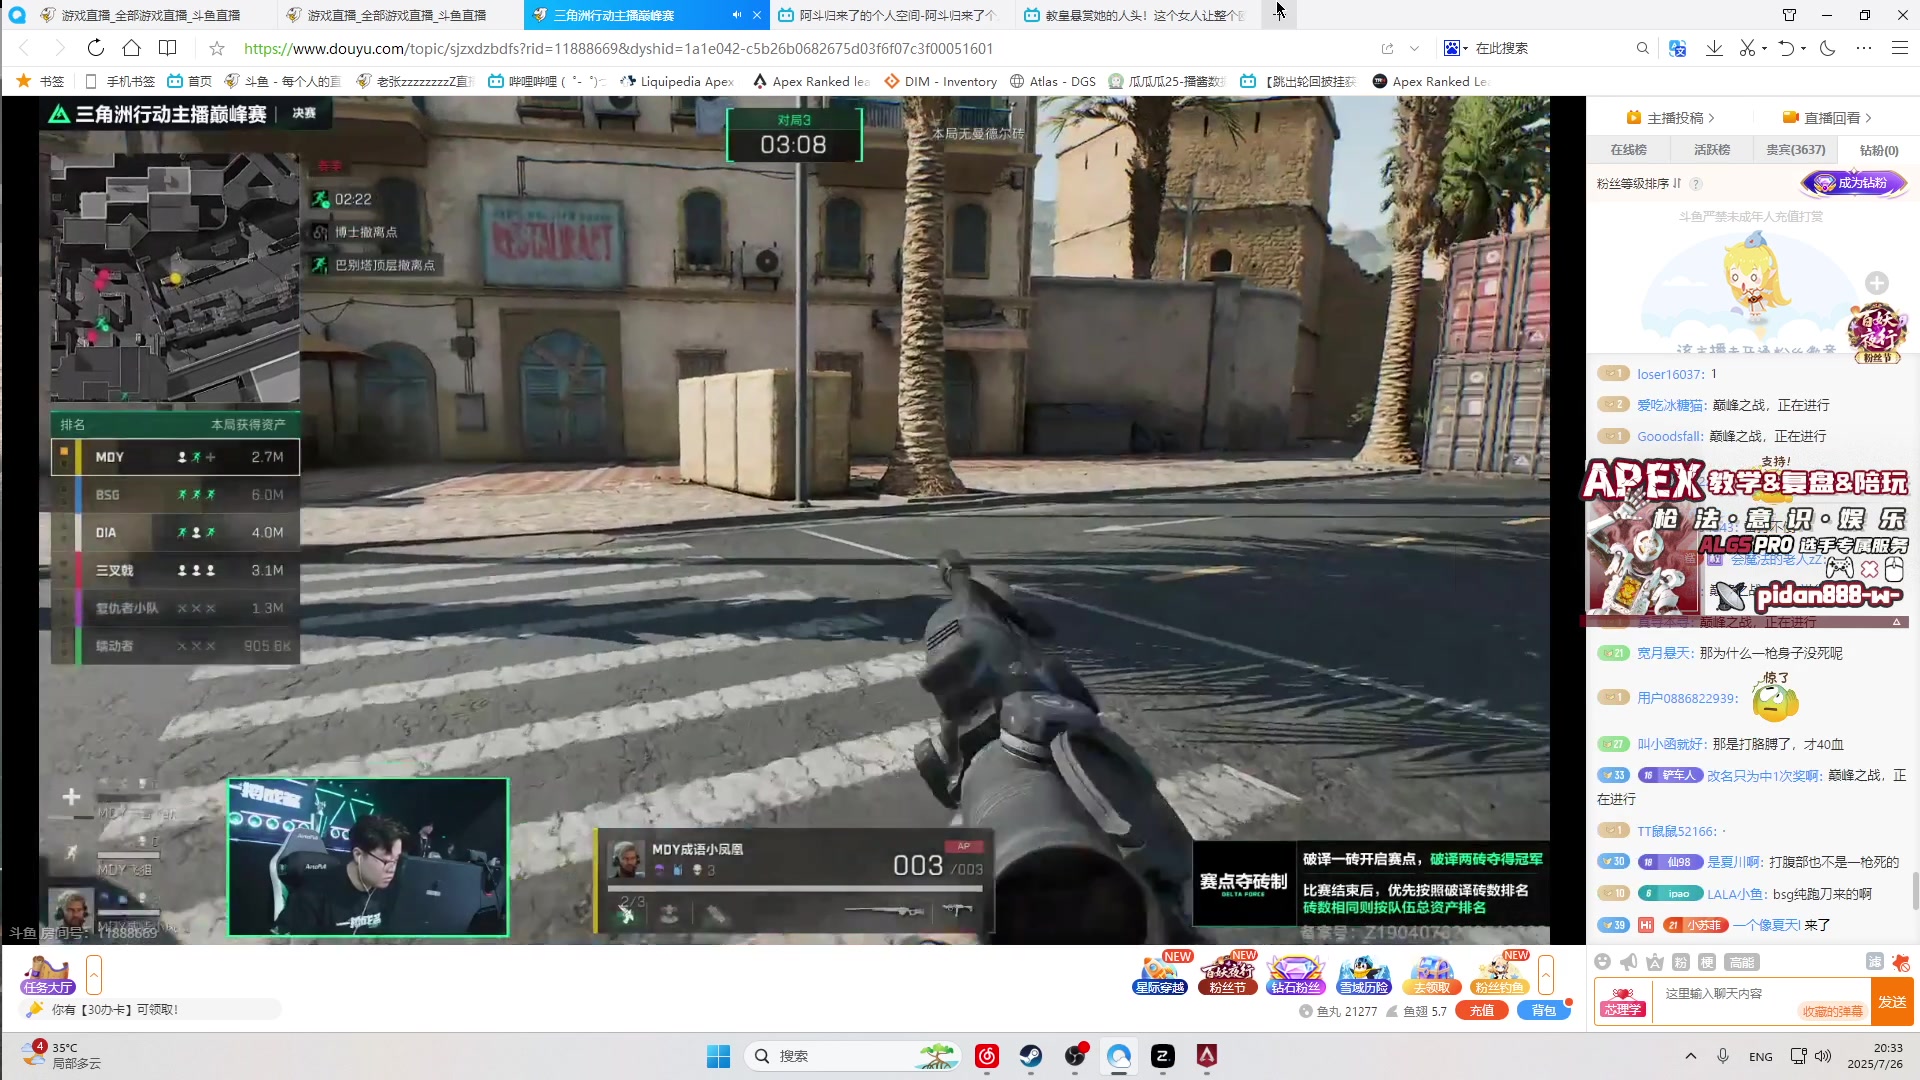Click the 粉丝等级排序 help question icon
The height and width of the screenshot is (1080, 1920).
[x=1695, y=184]
